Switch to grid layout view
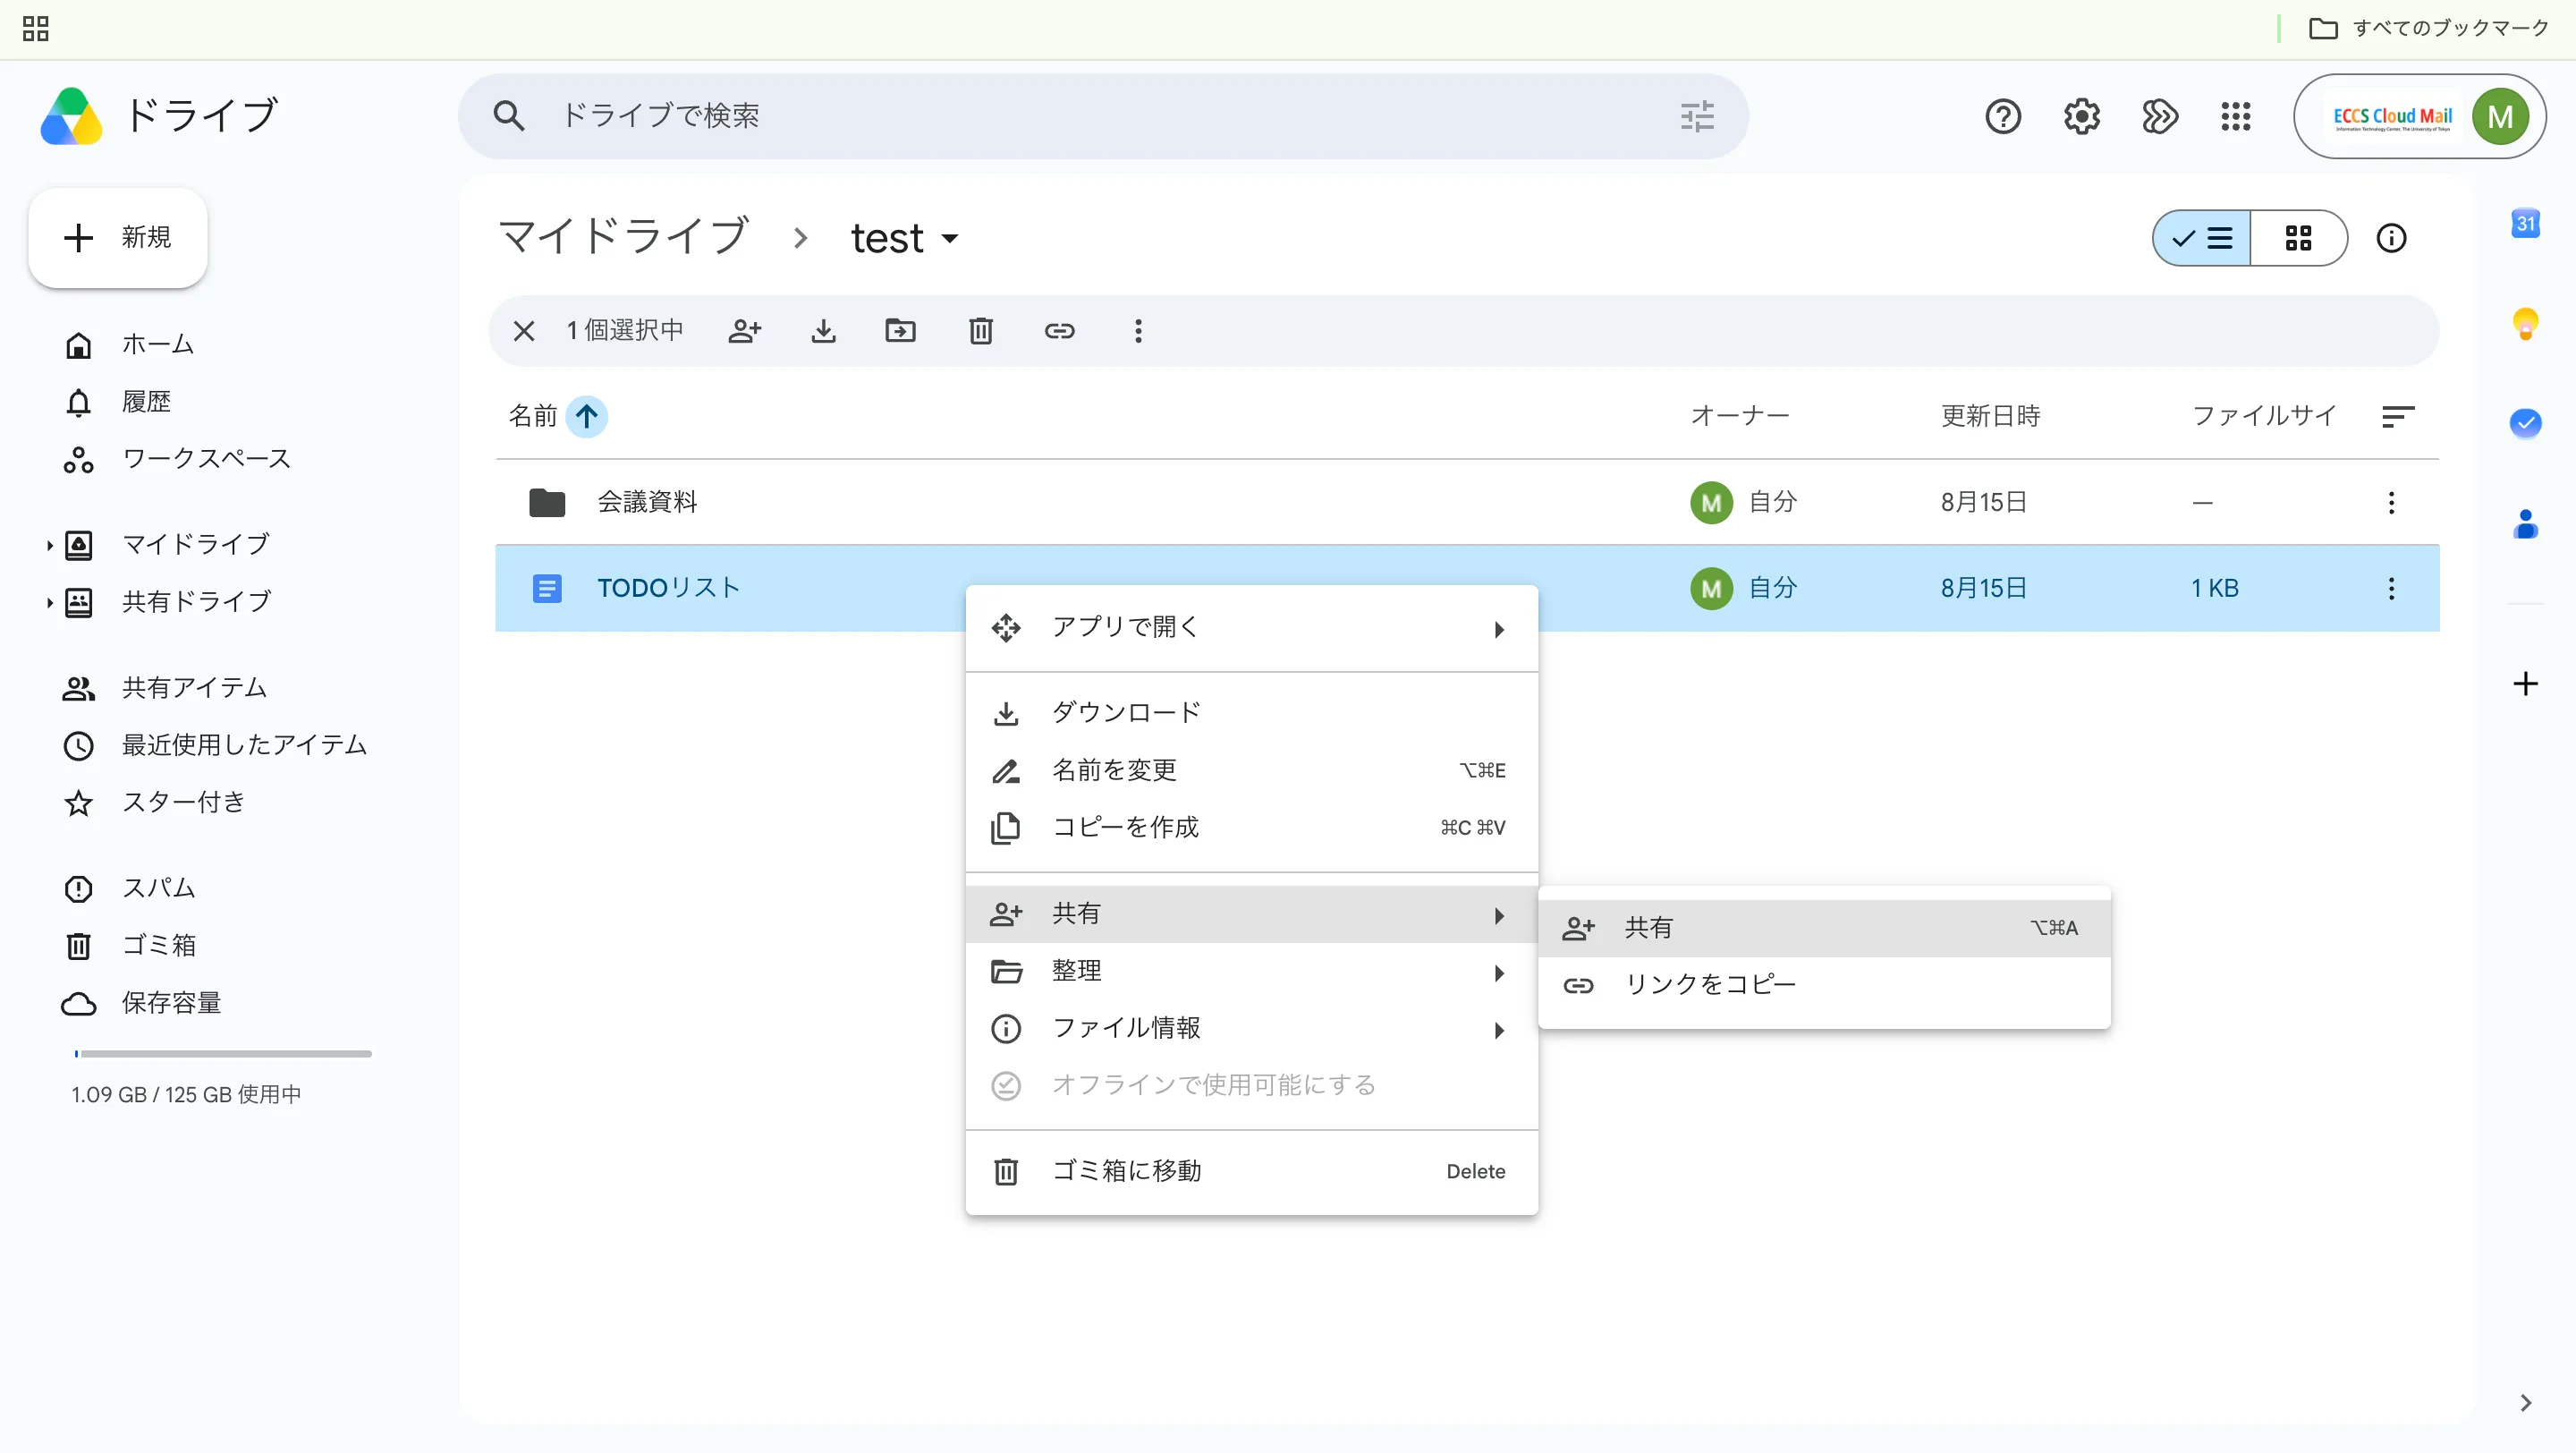 (x=2299, y=238)
